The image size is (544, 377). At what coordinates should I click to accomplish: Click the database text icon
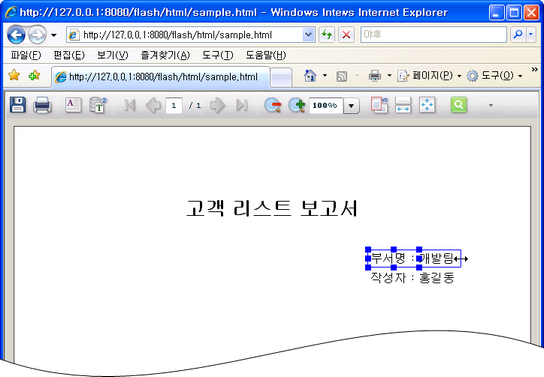(98, 105)
